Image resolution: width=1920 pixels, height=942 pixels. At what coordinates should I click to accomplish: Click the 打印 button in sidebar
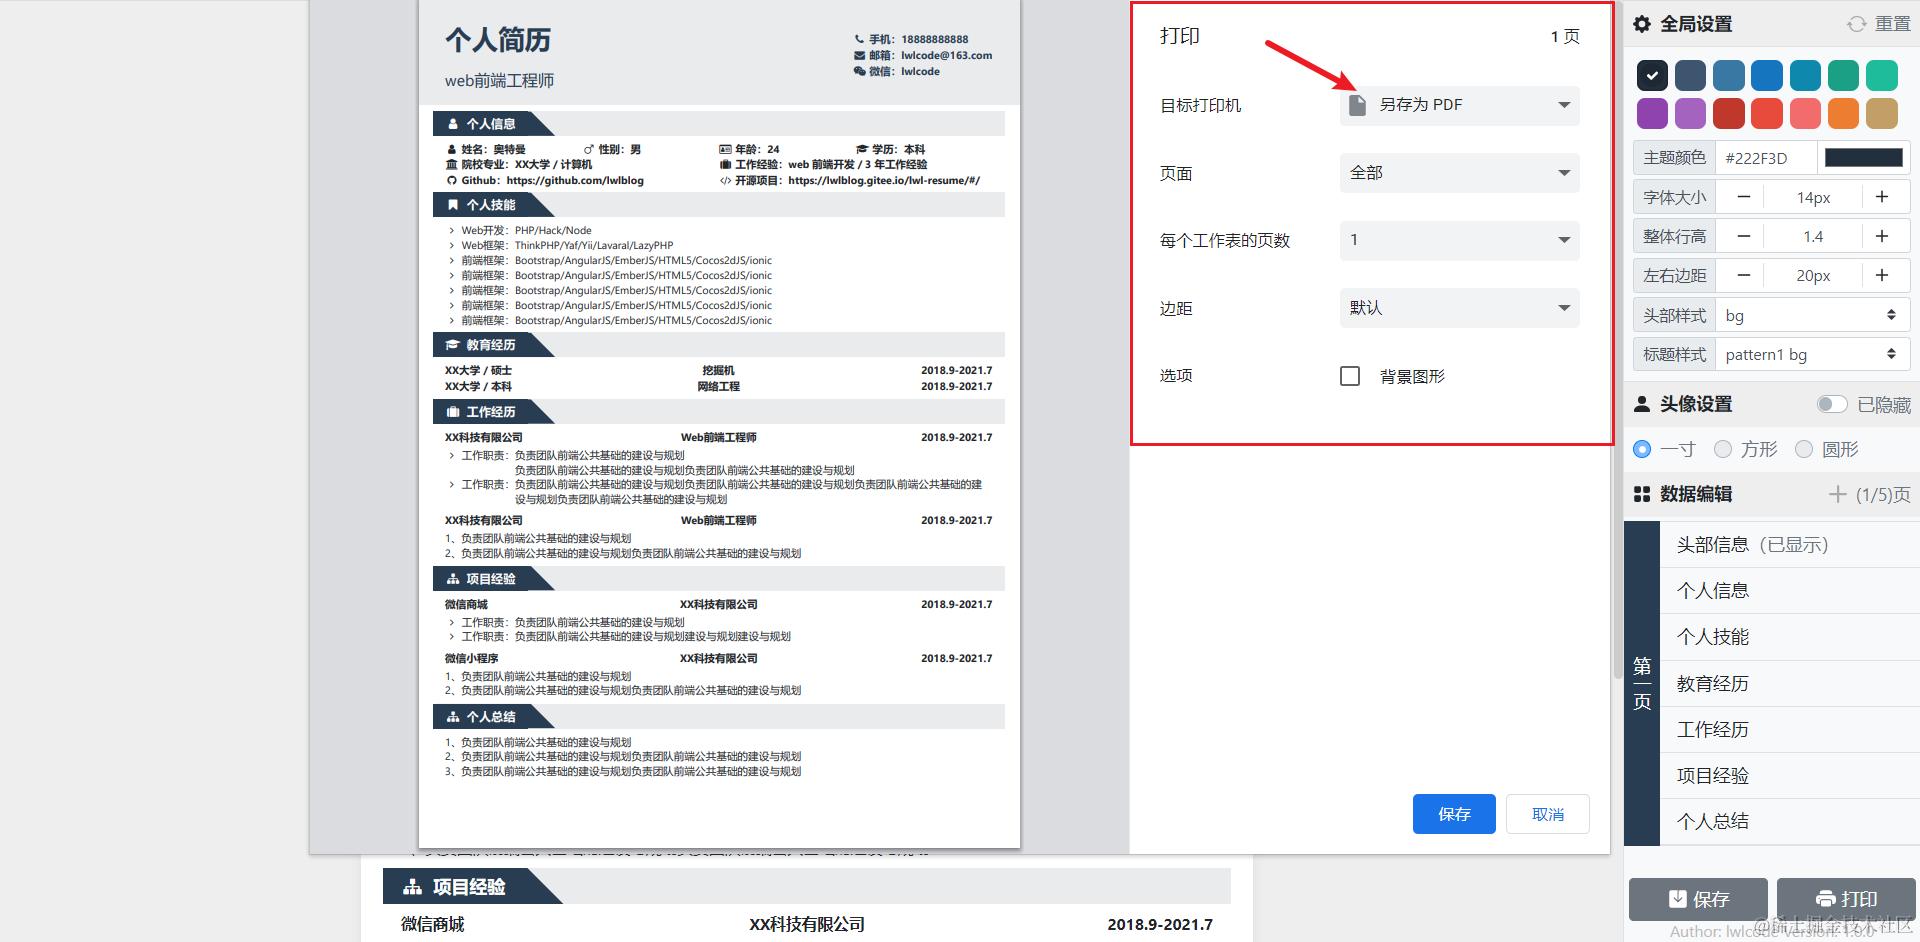[1846, 899]
